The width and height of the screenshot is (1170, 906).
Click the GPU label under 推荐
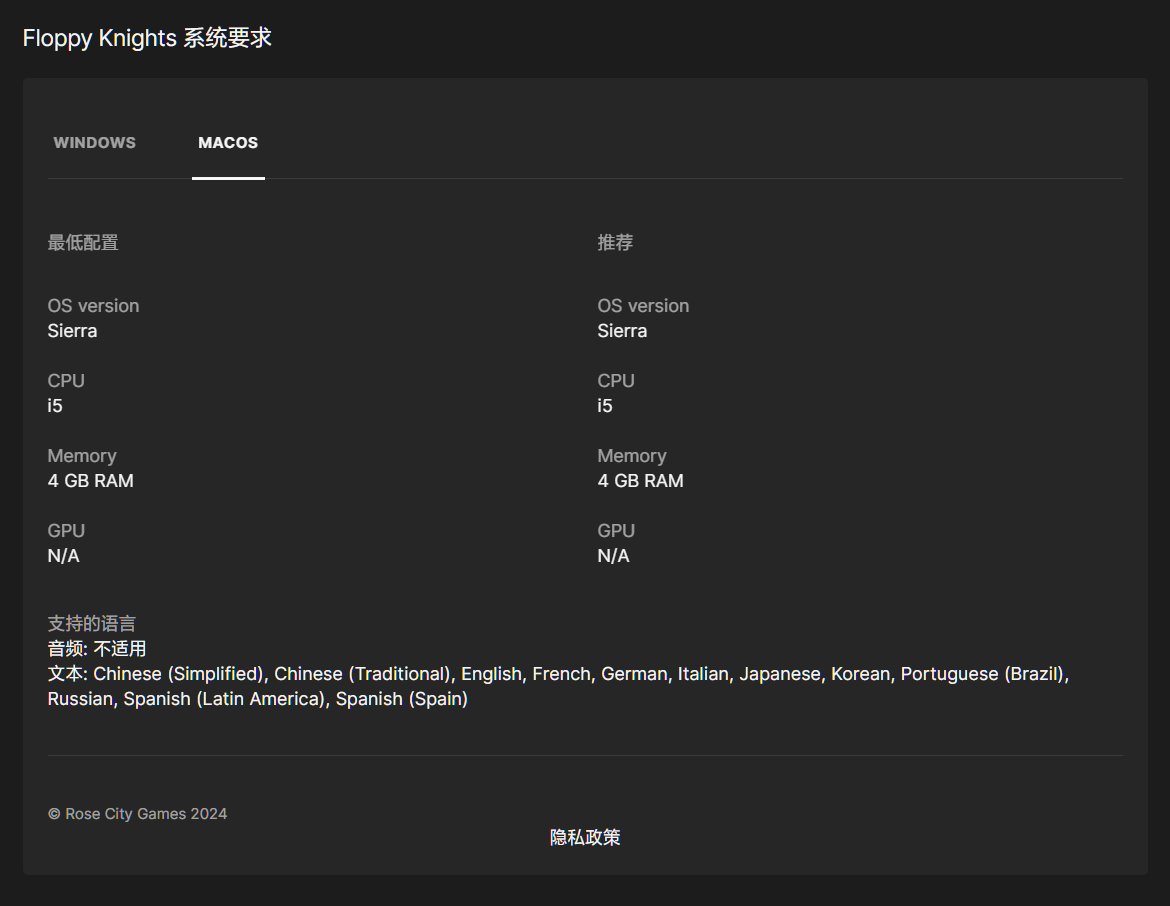[x=616, y=531]
